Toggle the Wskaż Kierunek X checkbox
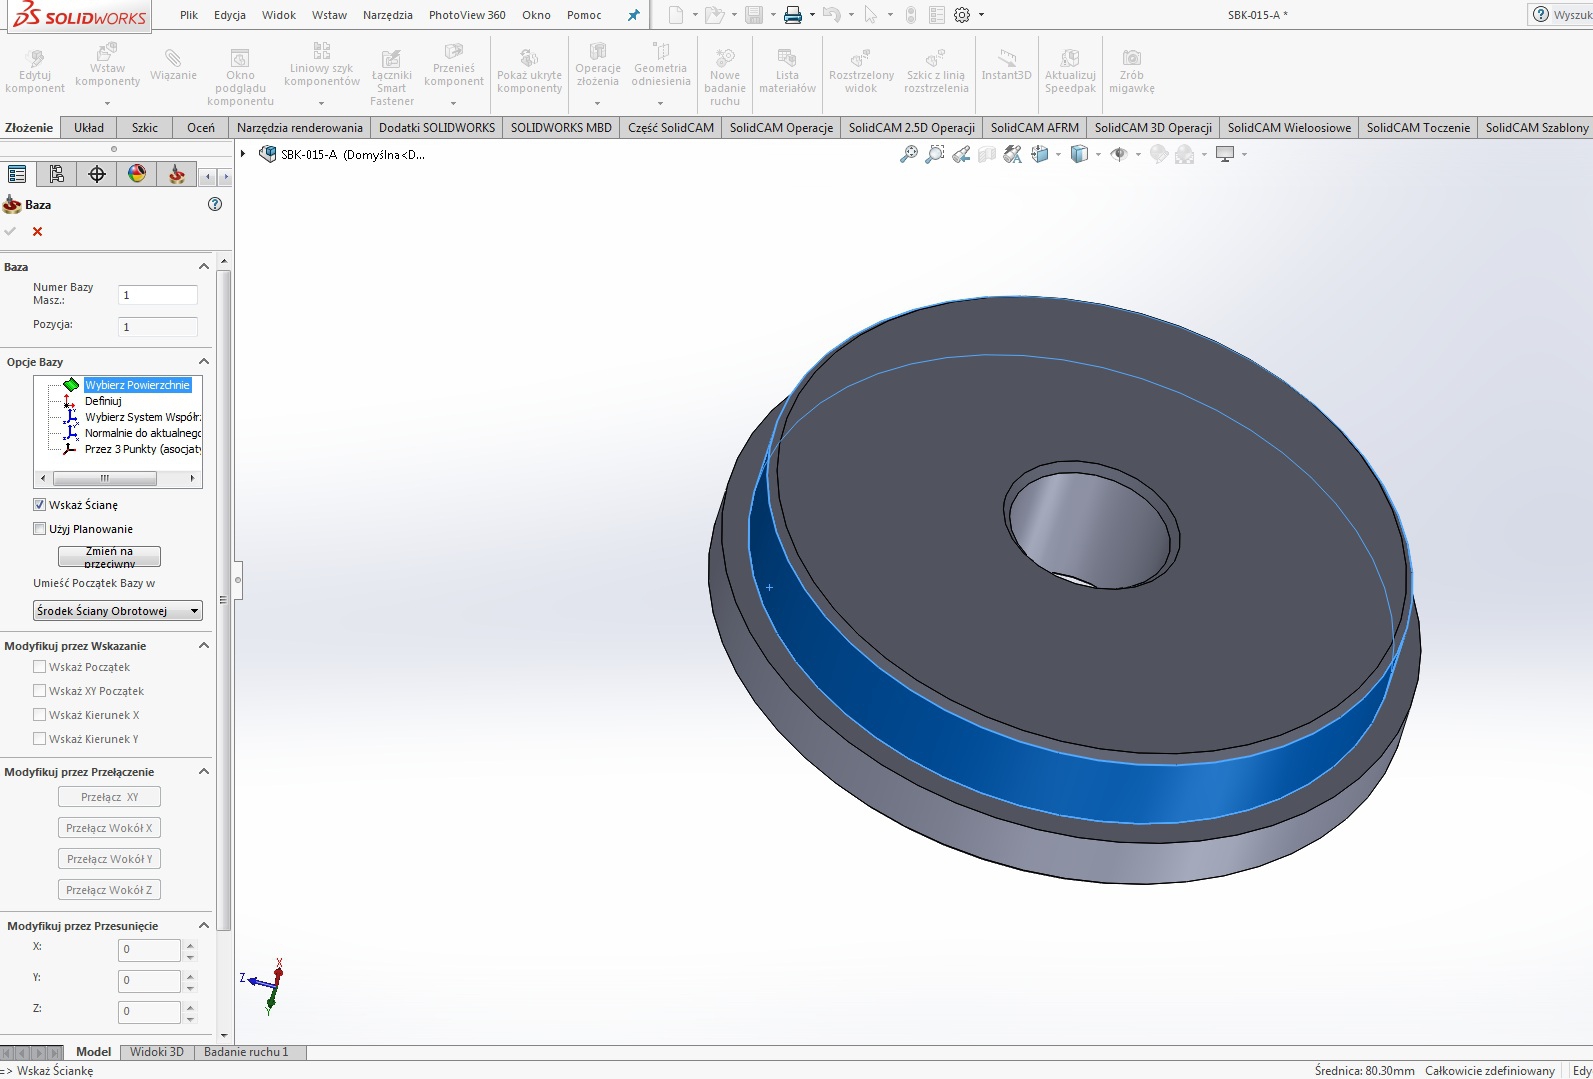This screenshot has height=1079, width=1593. (40, 715)
